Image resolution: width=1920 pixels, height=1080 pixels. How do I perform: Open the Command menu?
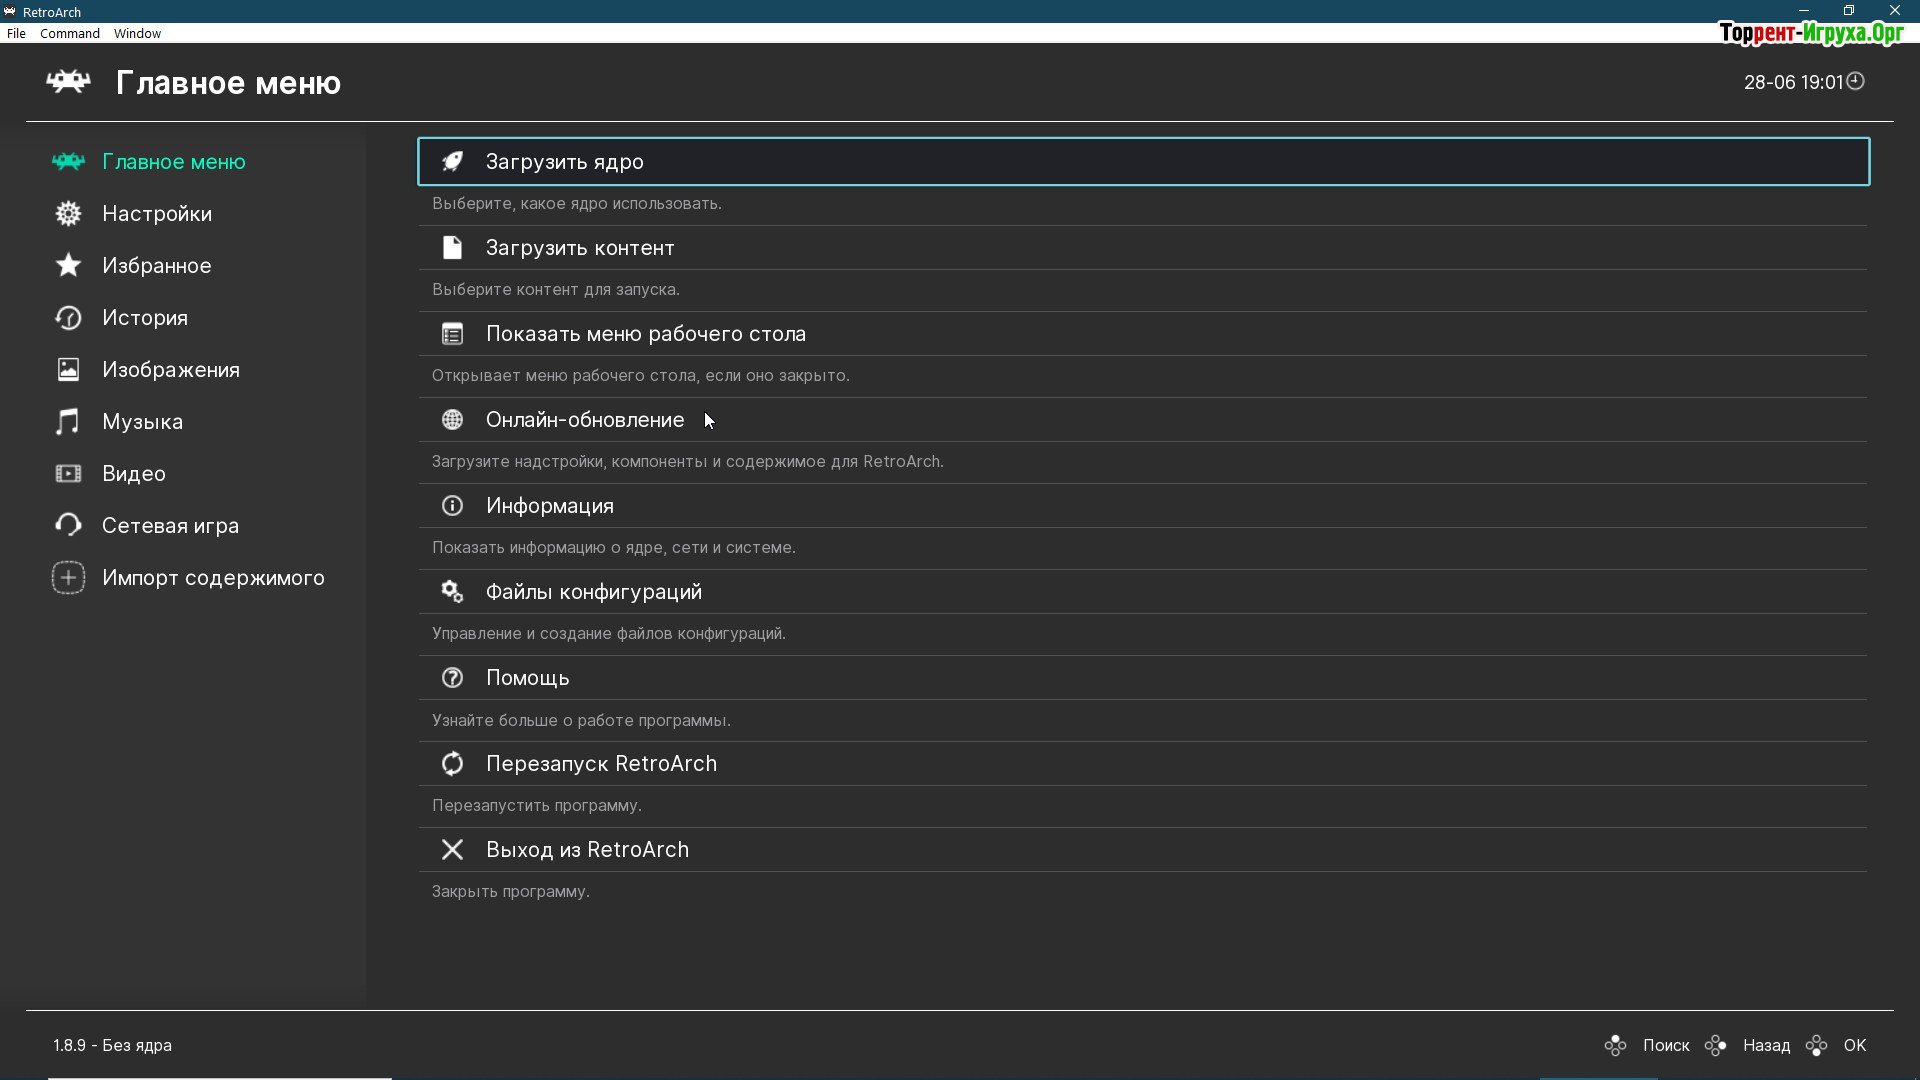point(70,33)
